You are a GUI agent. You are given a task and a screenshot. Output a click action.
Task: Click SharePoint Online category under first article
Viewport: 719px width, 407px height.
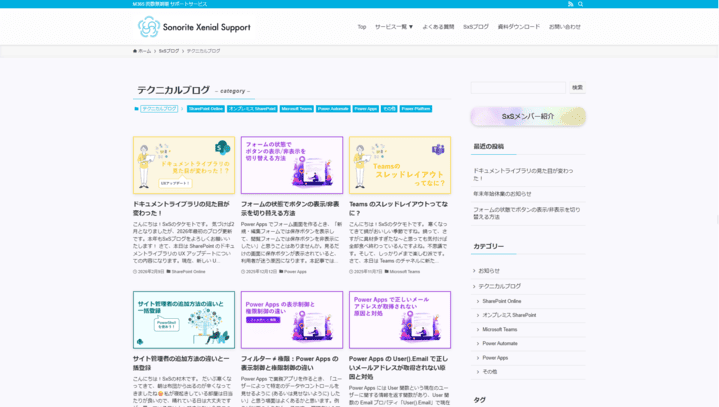click(x=188, y=271)
